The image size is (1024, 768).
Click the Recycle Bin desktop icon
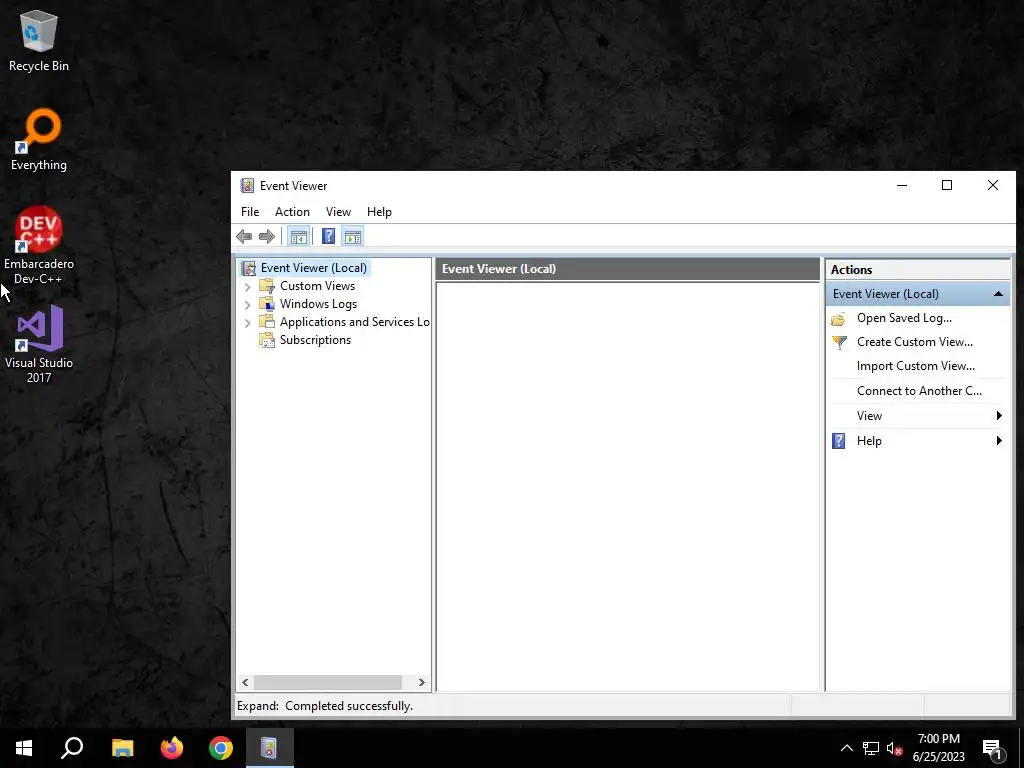click(x=39, y=40)
